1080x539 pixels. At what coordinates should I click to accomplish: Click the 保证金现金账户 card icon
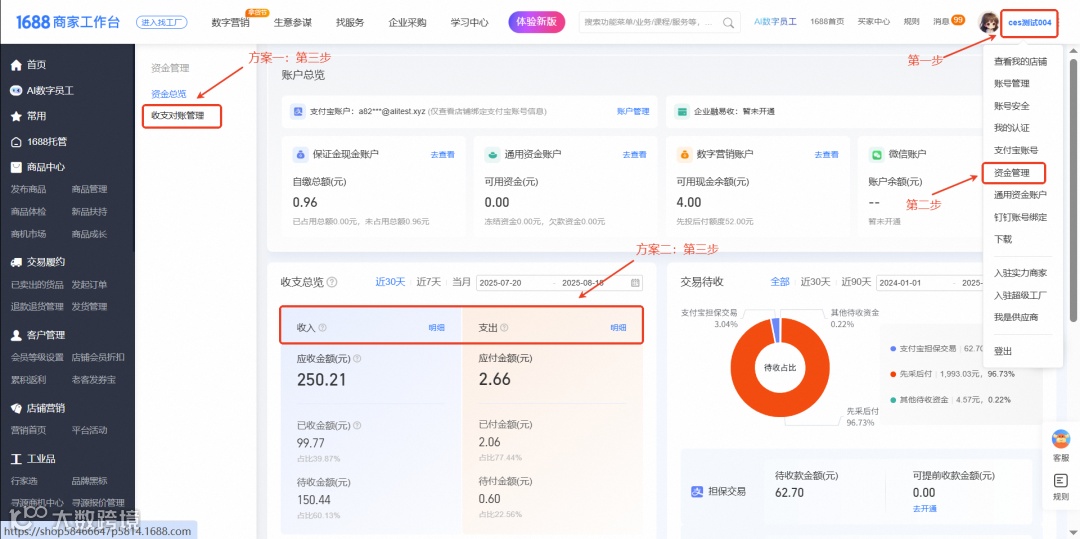[299, 154]
